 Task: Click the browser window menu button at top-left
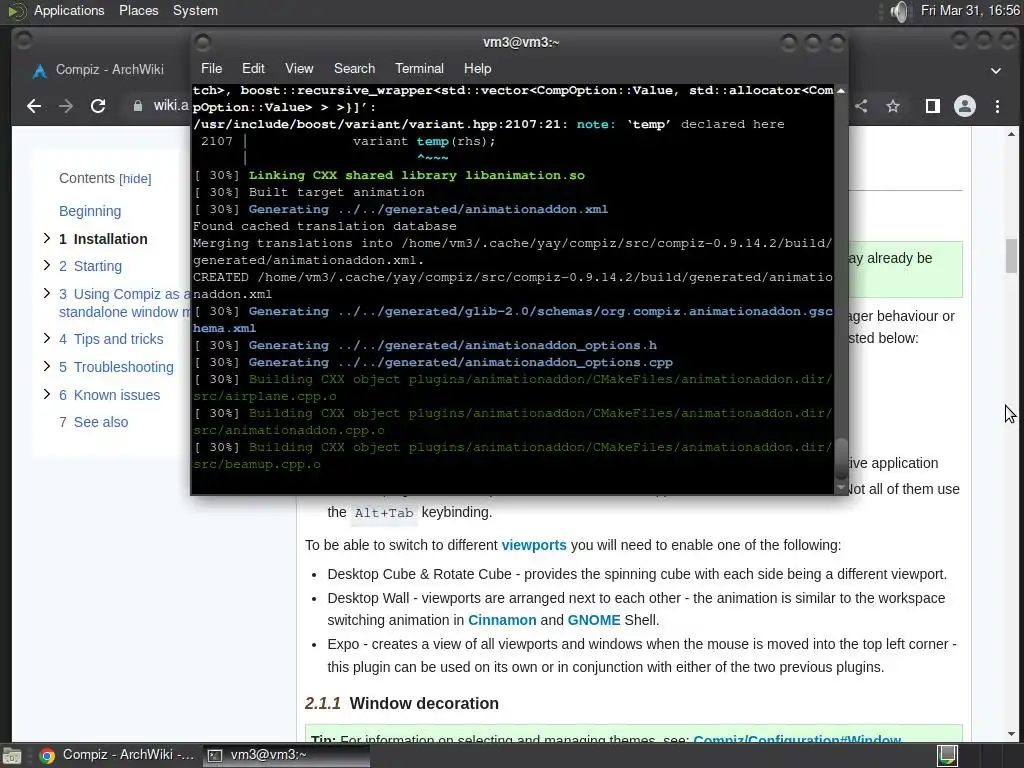[x=24, y=40]
